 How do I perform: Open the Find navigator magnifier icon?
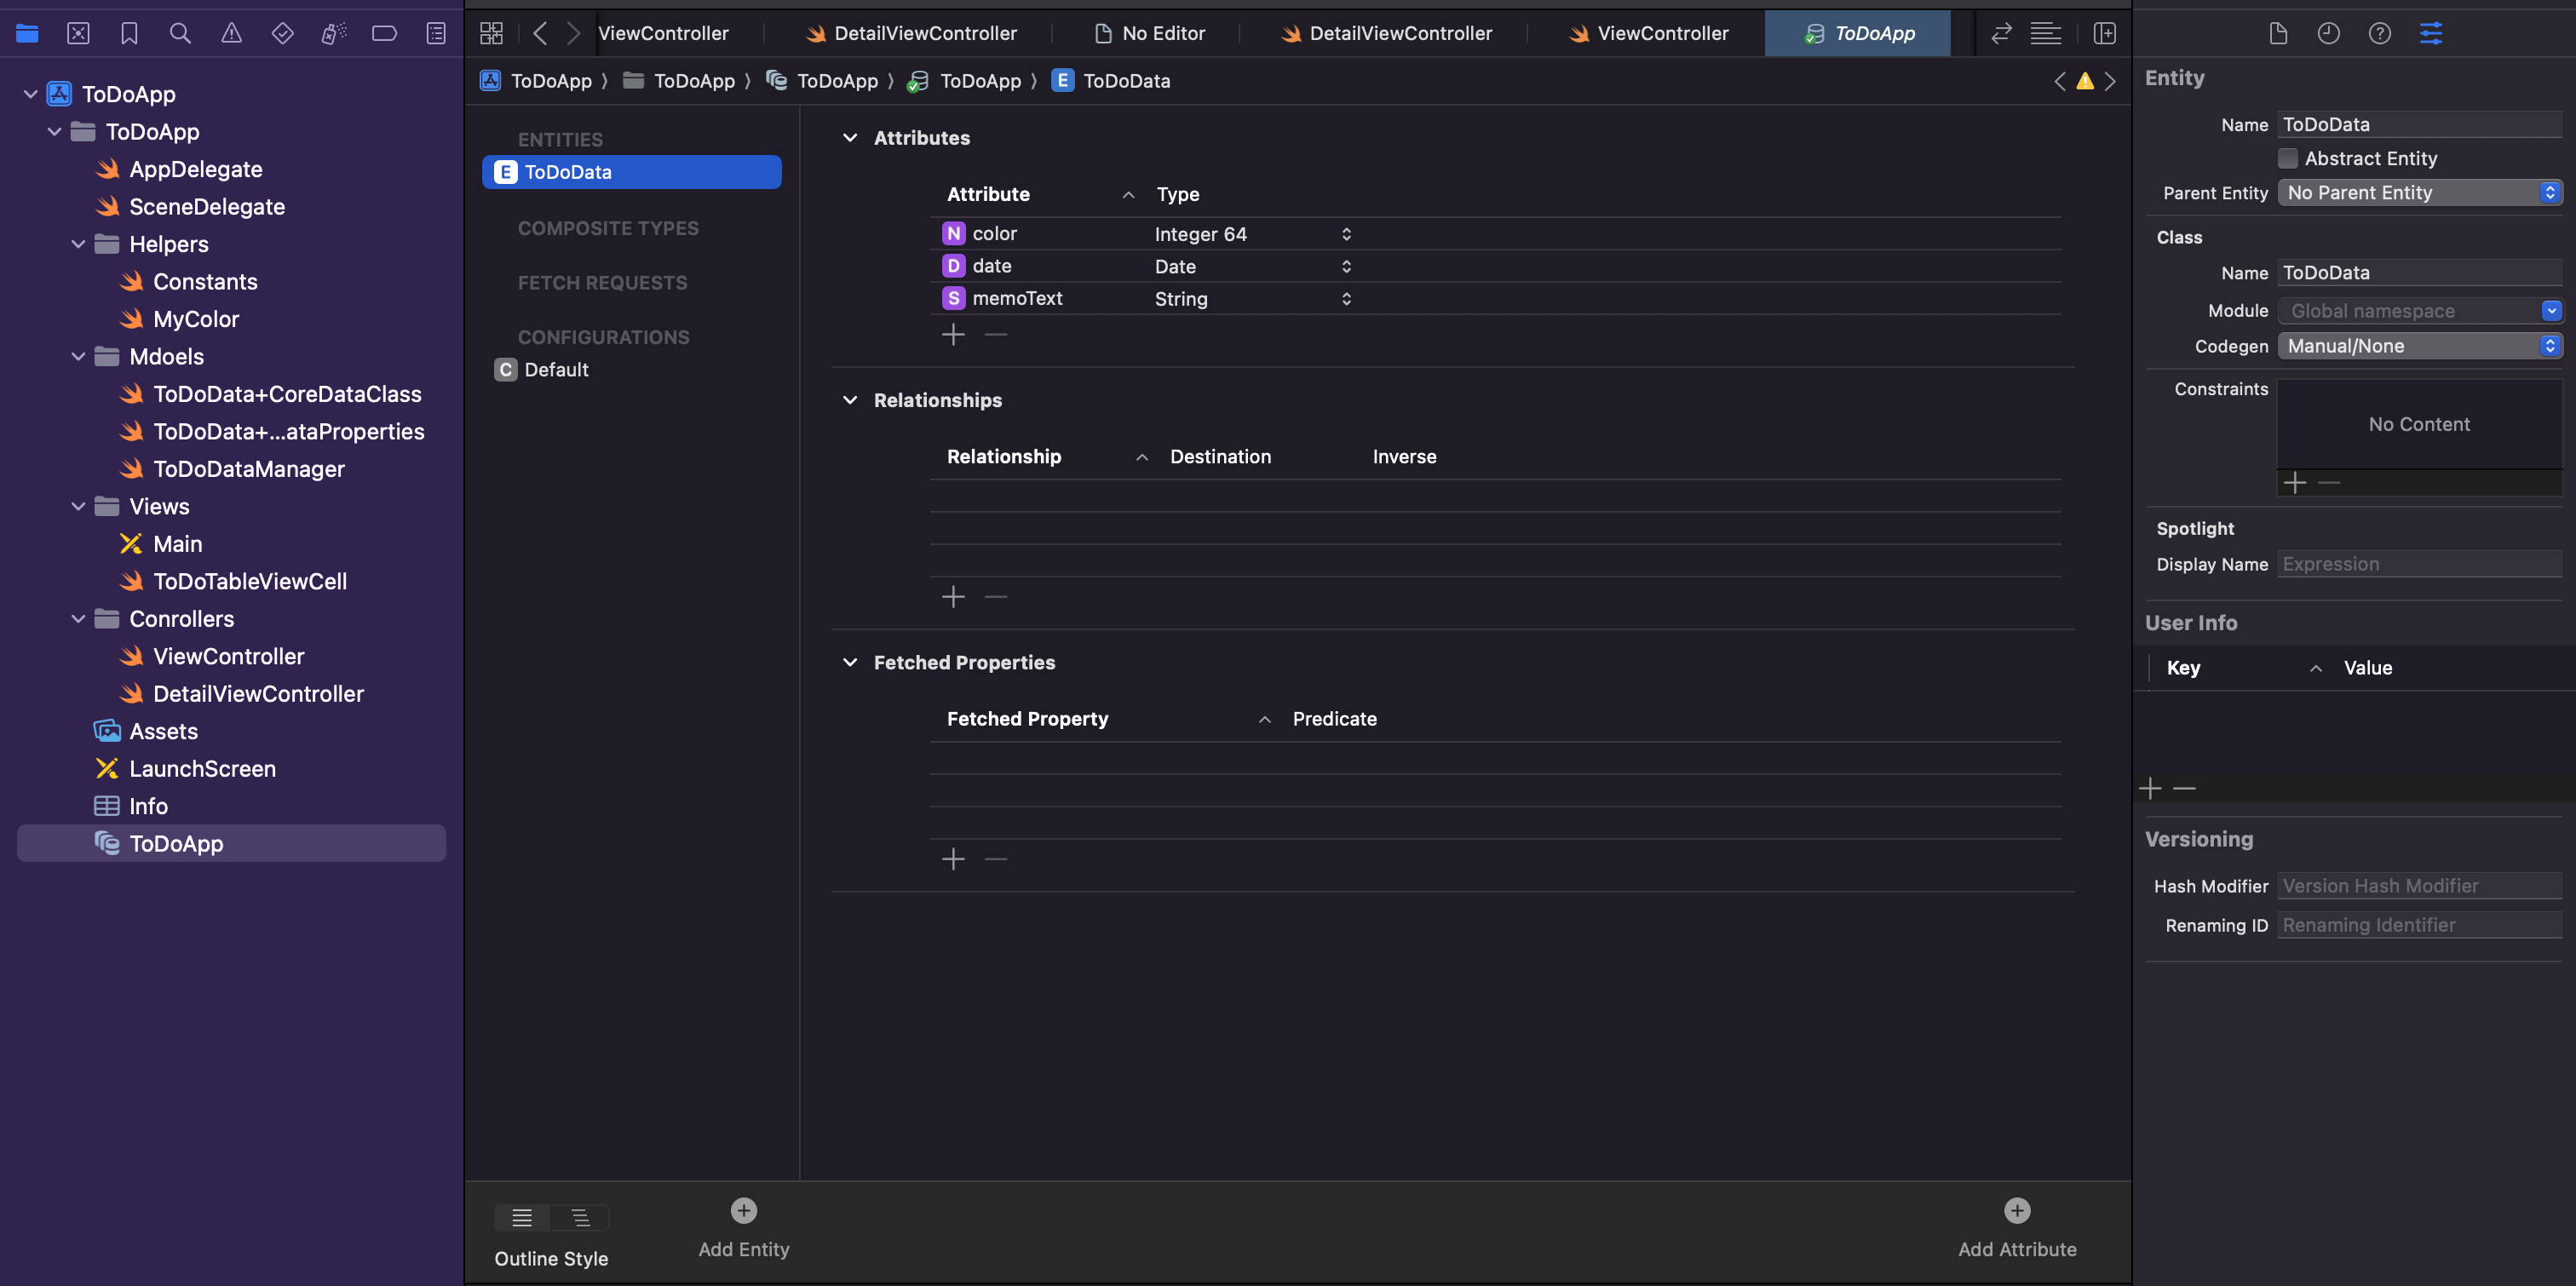tap(180, 33)
